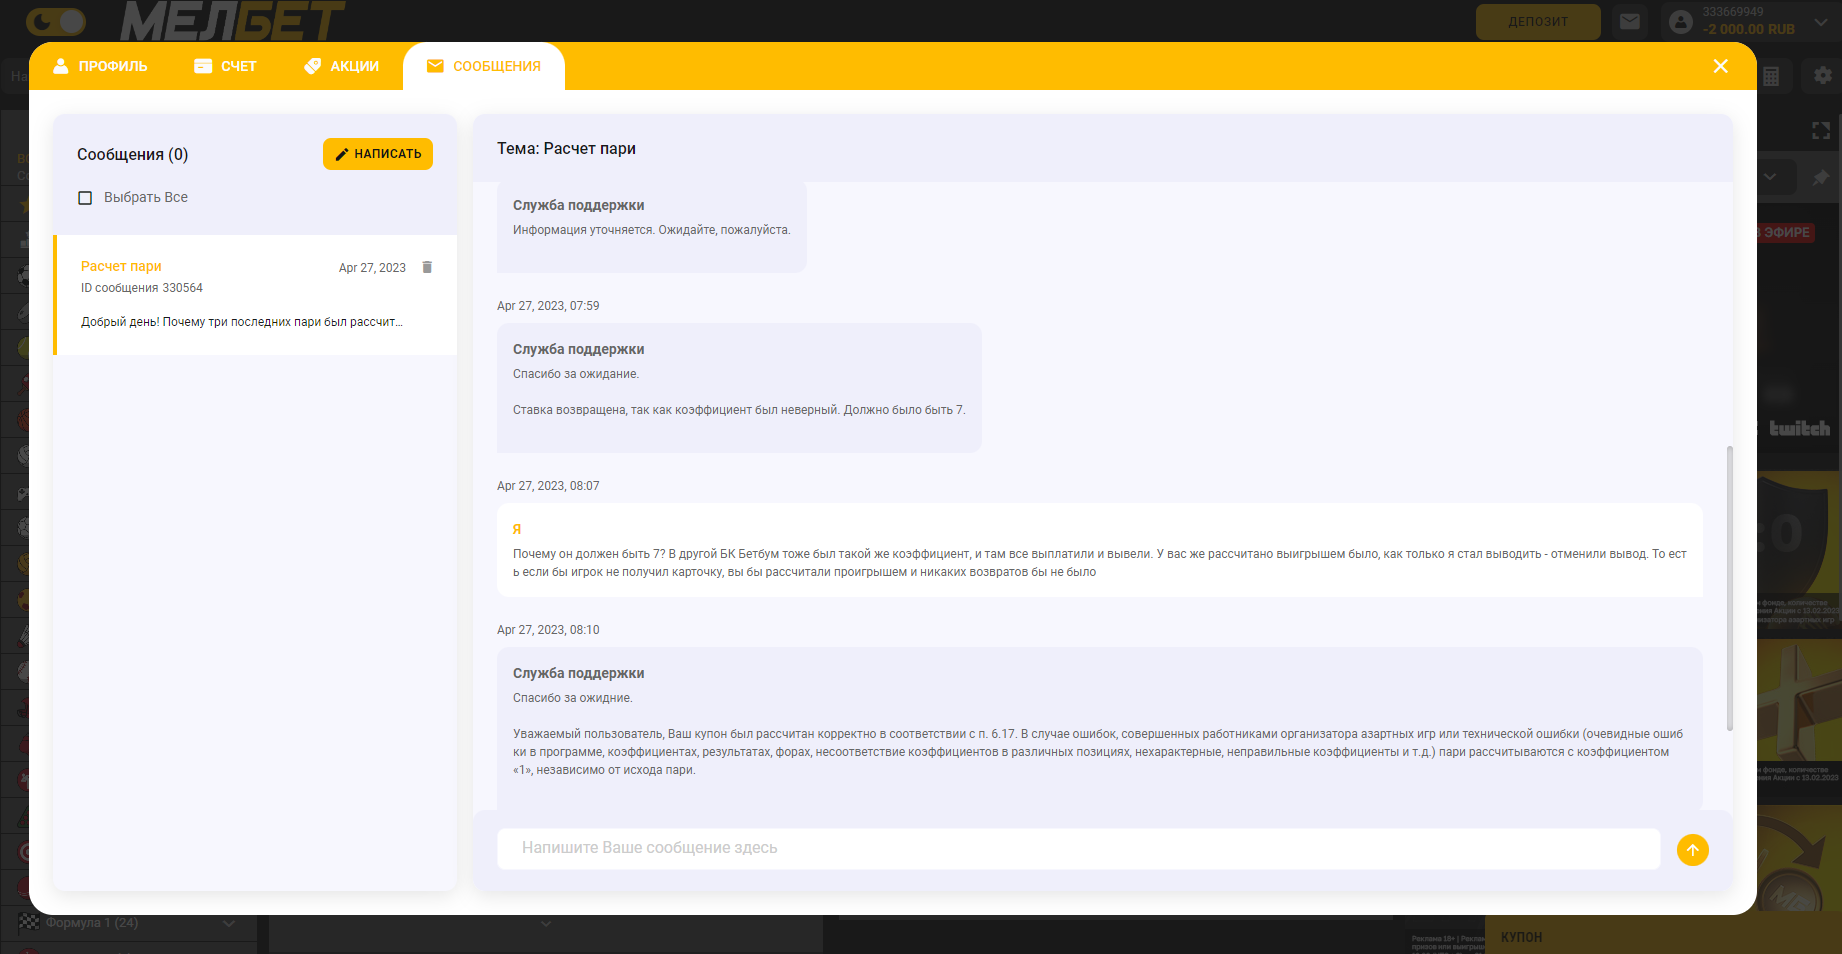Go to the Акции tab
Image resolution: width=1842 pixels, height=954 pixels.
[341, 66]
